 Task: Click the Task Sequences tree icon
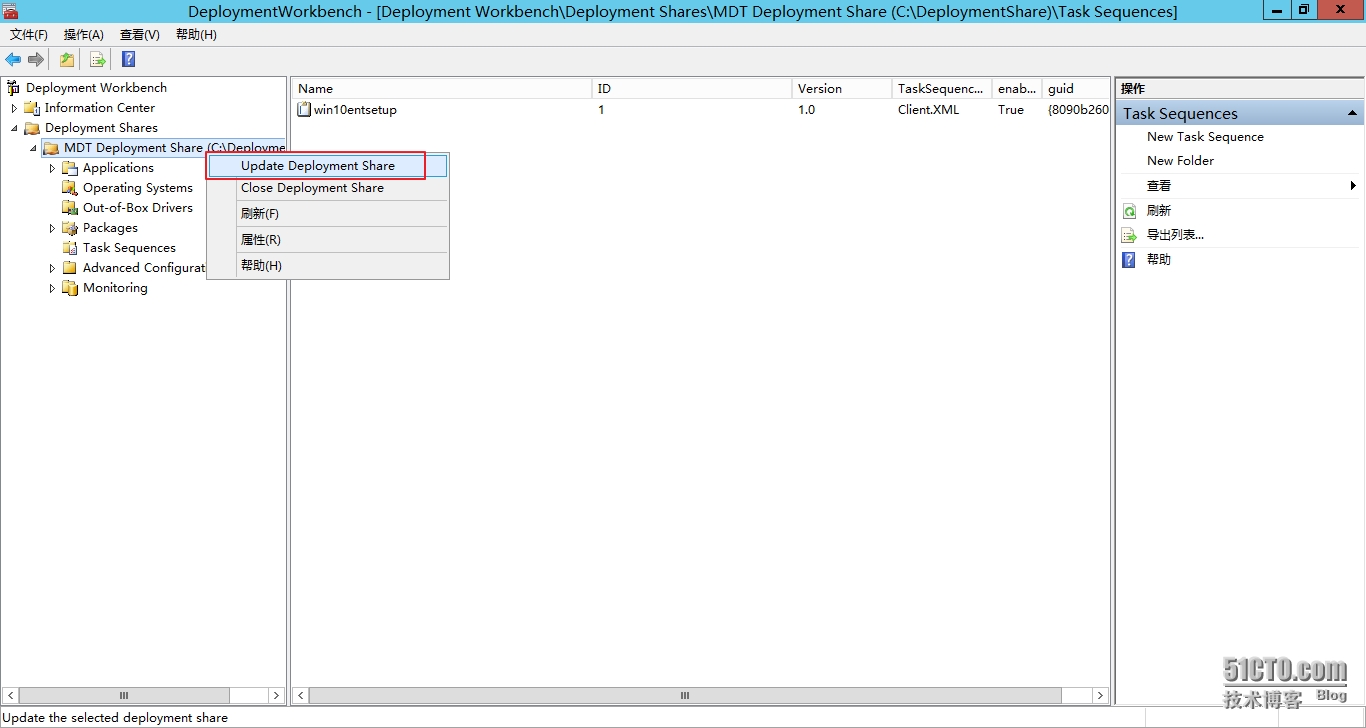70,248
